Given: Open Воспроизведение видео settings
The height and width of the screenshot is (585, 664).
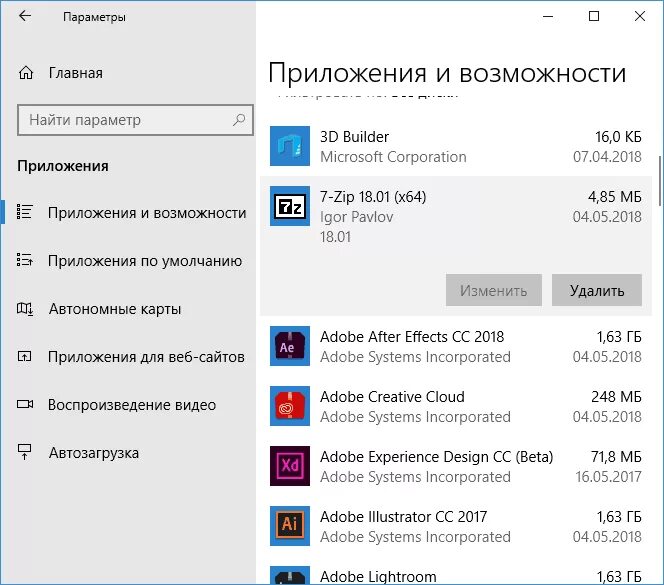Looking at the screenshot, I should [131, 405].
